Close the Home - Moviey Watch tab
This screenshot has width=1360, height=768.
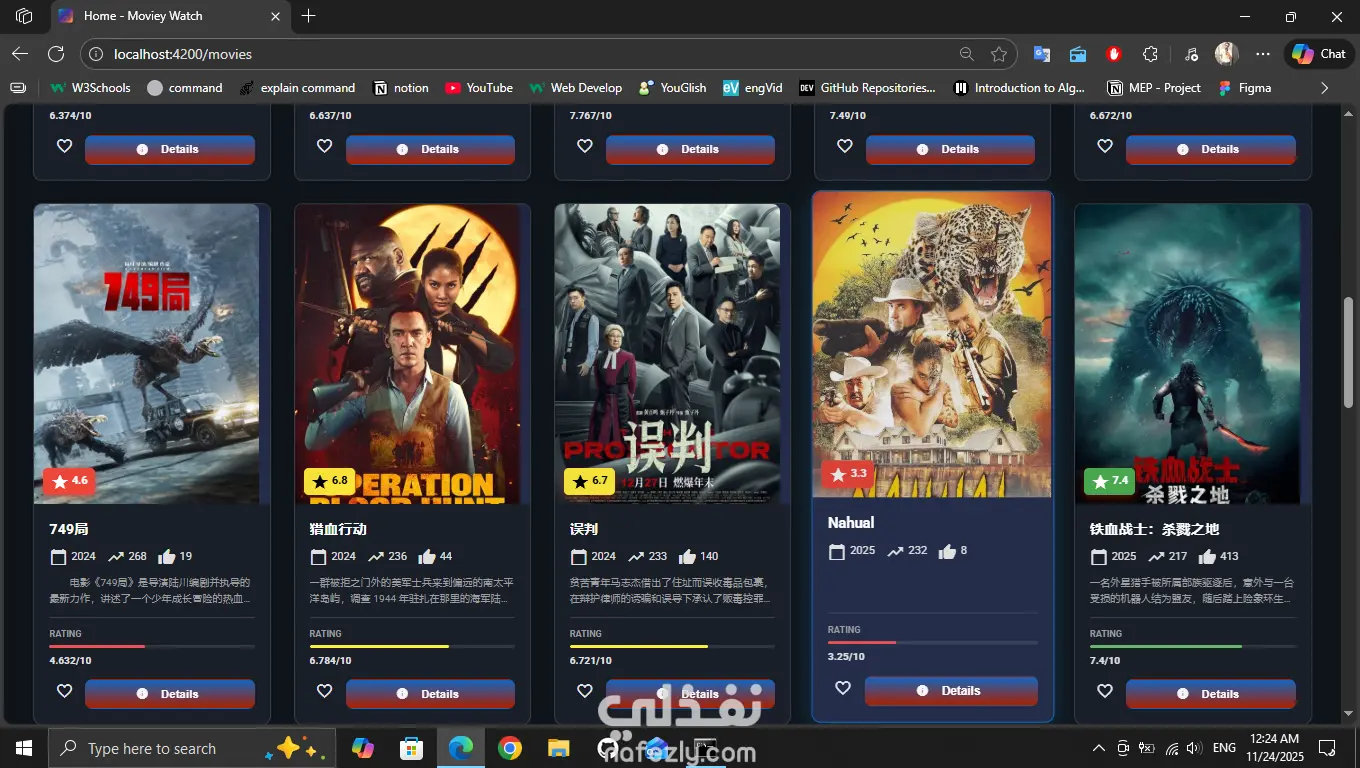click(275, 16)
